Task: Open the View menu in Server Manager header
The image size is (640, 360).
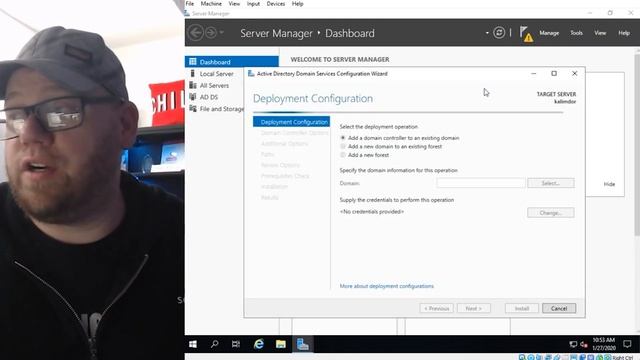Action: coord(600,33)
